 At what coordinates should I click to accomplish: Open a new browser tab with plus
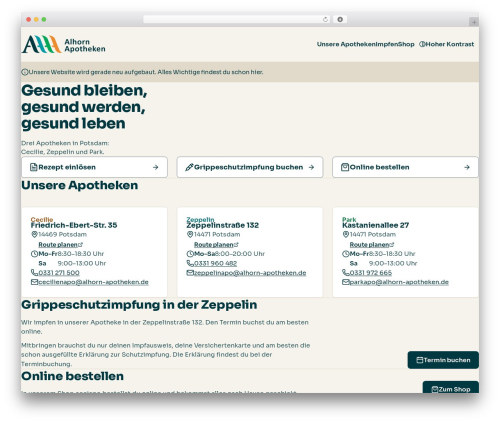tap(474, 22)
